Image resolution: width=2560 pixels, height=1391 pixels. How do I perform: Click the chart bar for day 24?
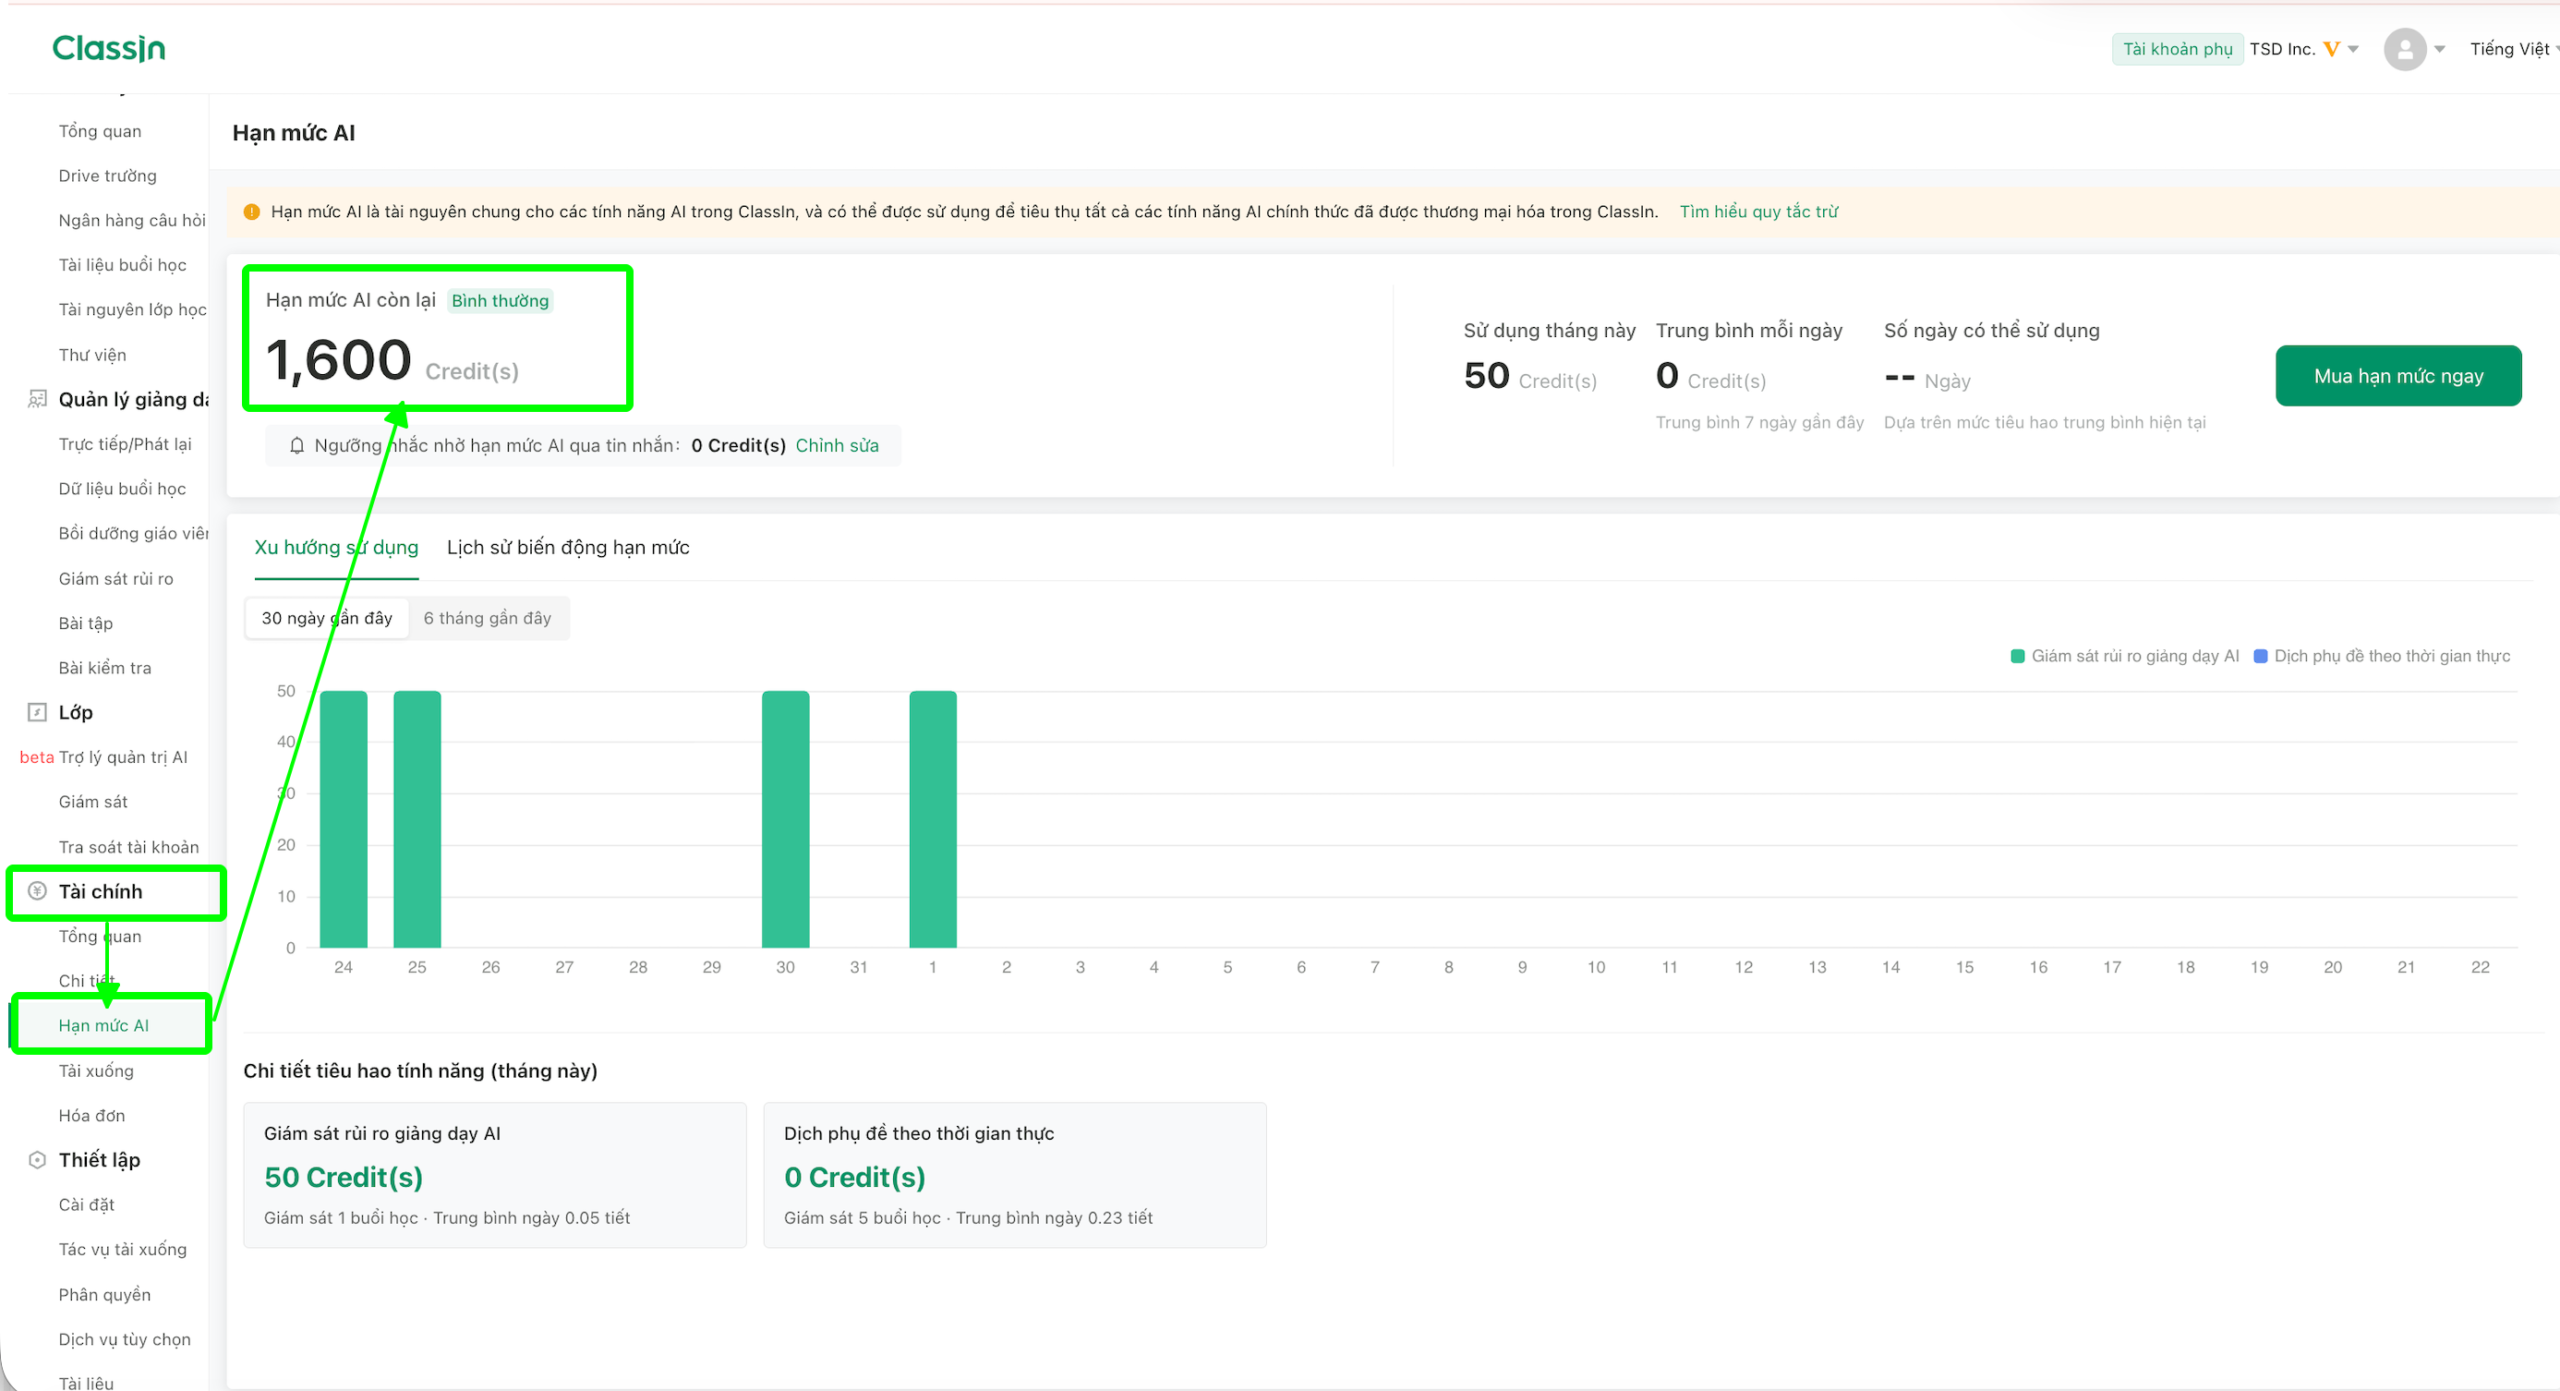tap(344, 819)
